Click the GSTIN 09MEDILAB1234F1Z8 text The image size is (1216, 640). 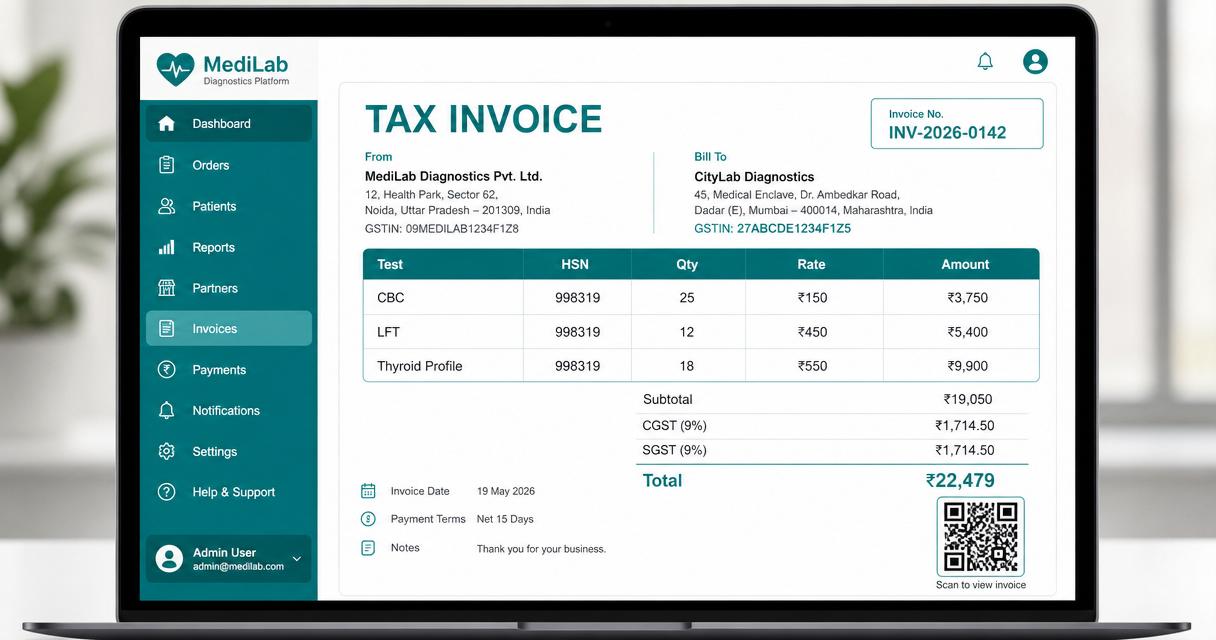[x=442, y=228]
